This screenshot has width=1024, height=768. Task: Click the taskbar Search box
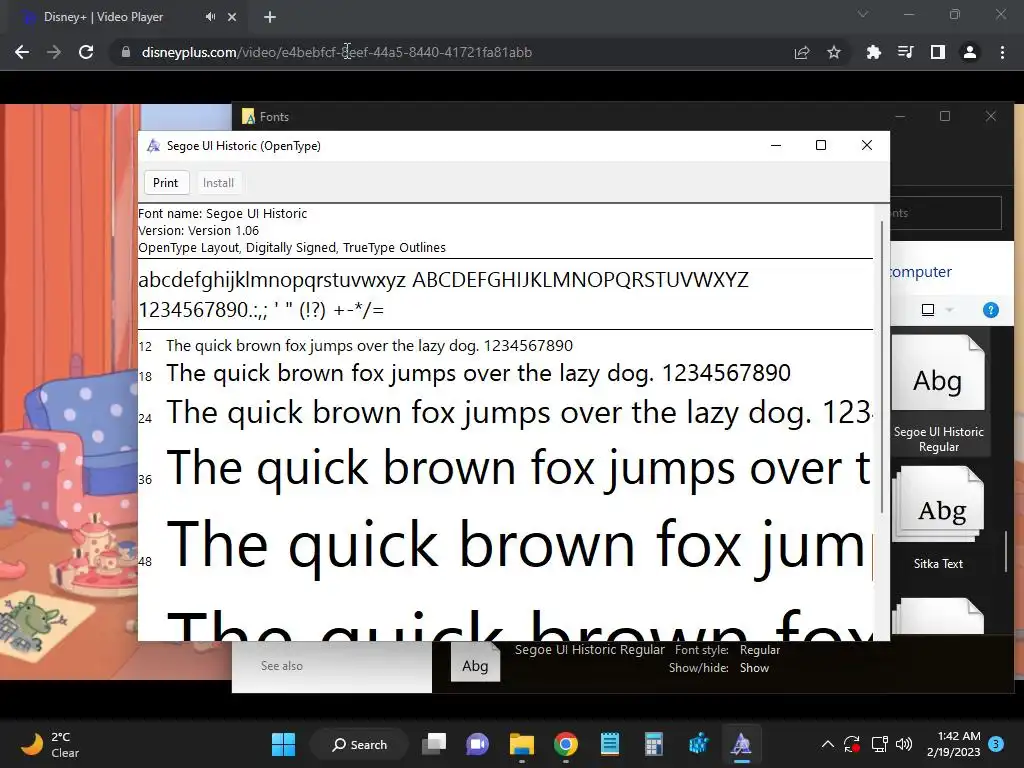360,744
